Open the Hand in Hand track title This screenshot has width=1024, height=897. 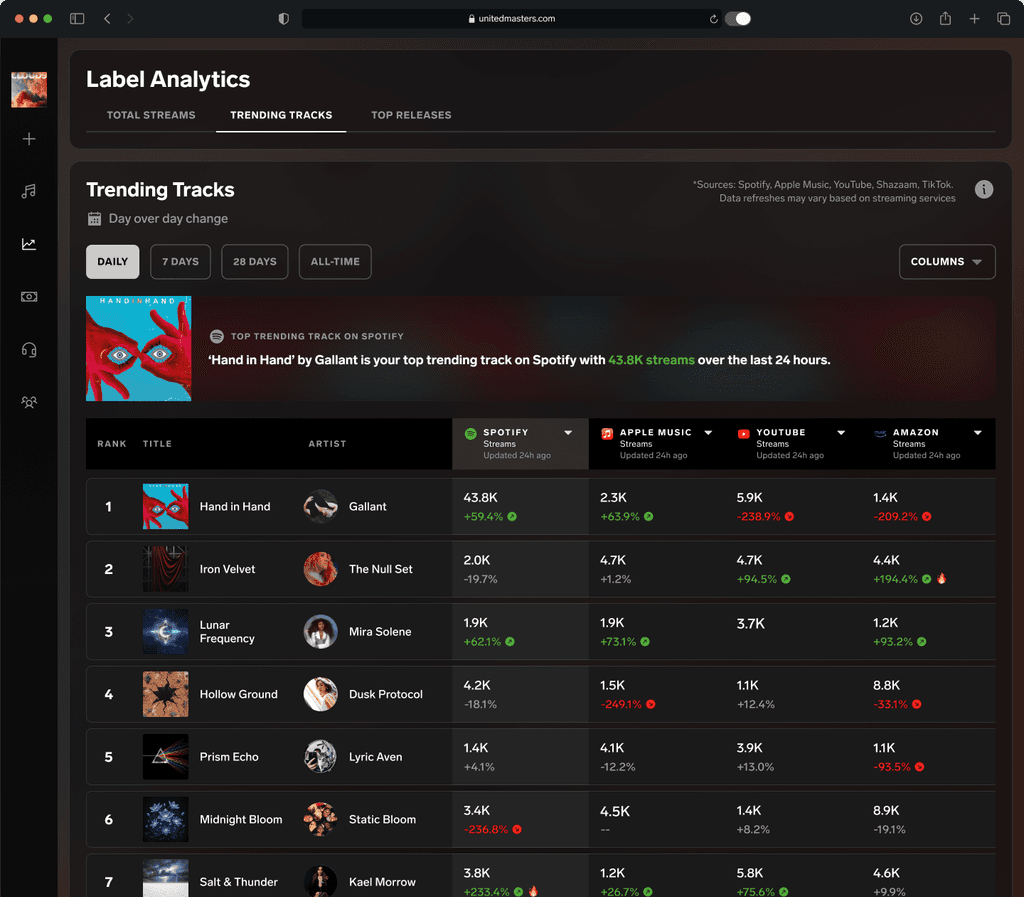pos(235,507)
